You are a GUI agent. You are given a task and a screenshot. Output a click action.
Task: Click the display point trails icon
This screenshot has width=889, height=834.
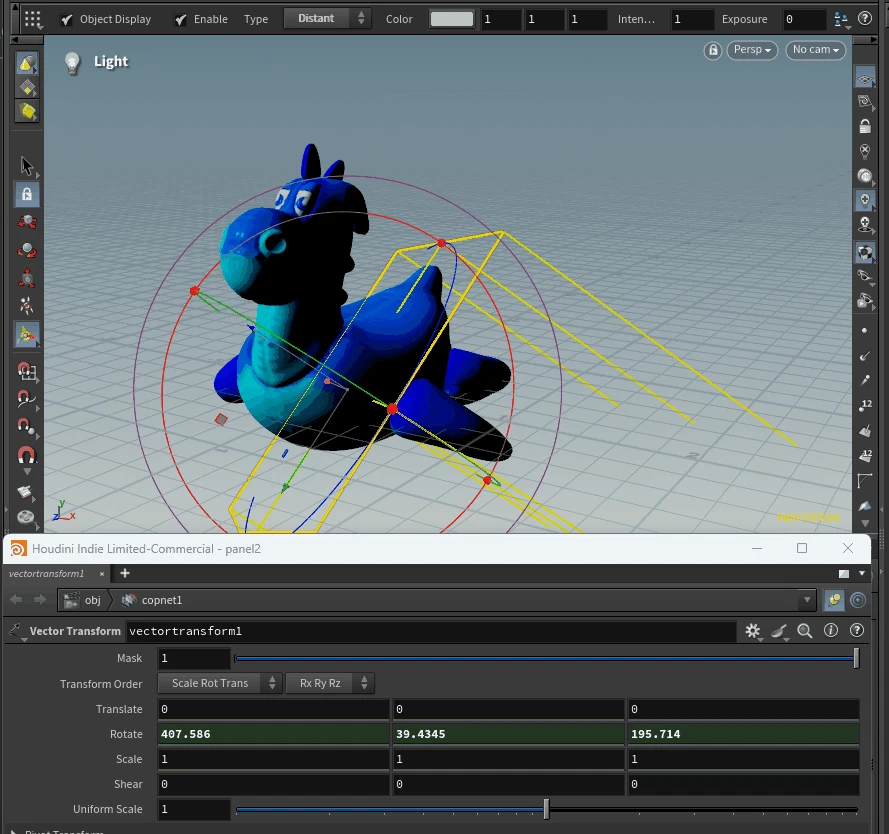(x=865, y=380)
